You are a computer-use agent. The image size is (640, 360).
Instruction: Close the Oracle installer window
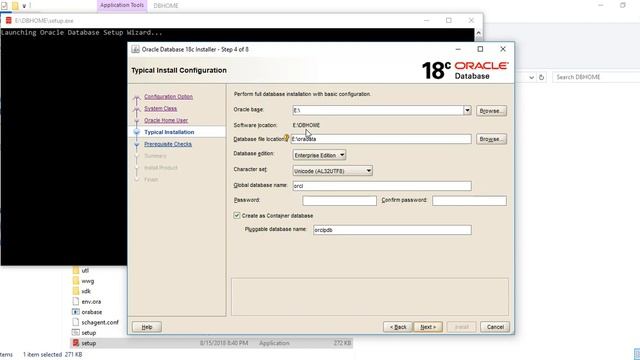click(503, 49)
